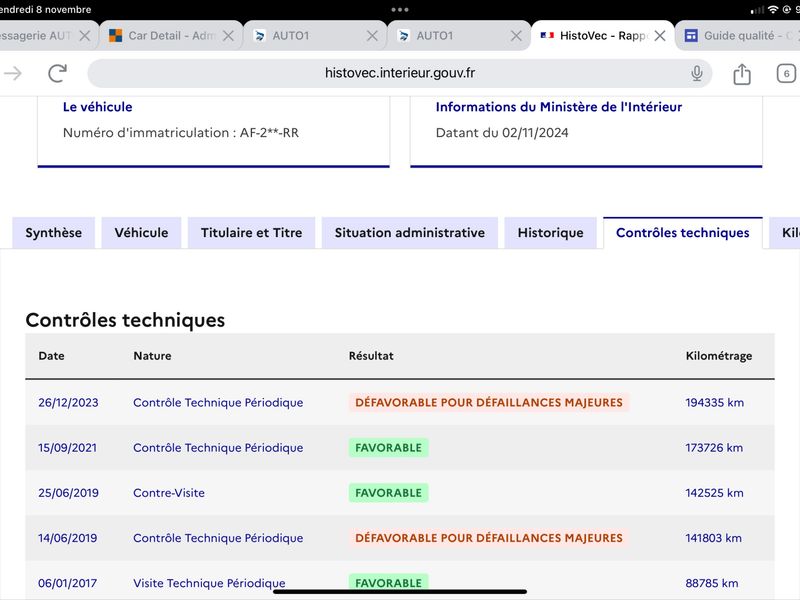The image size is (800, 600).
Task: Click the Numéro d'immatriculation AF-2**-RR text
Action: pos(181,133)
